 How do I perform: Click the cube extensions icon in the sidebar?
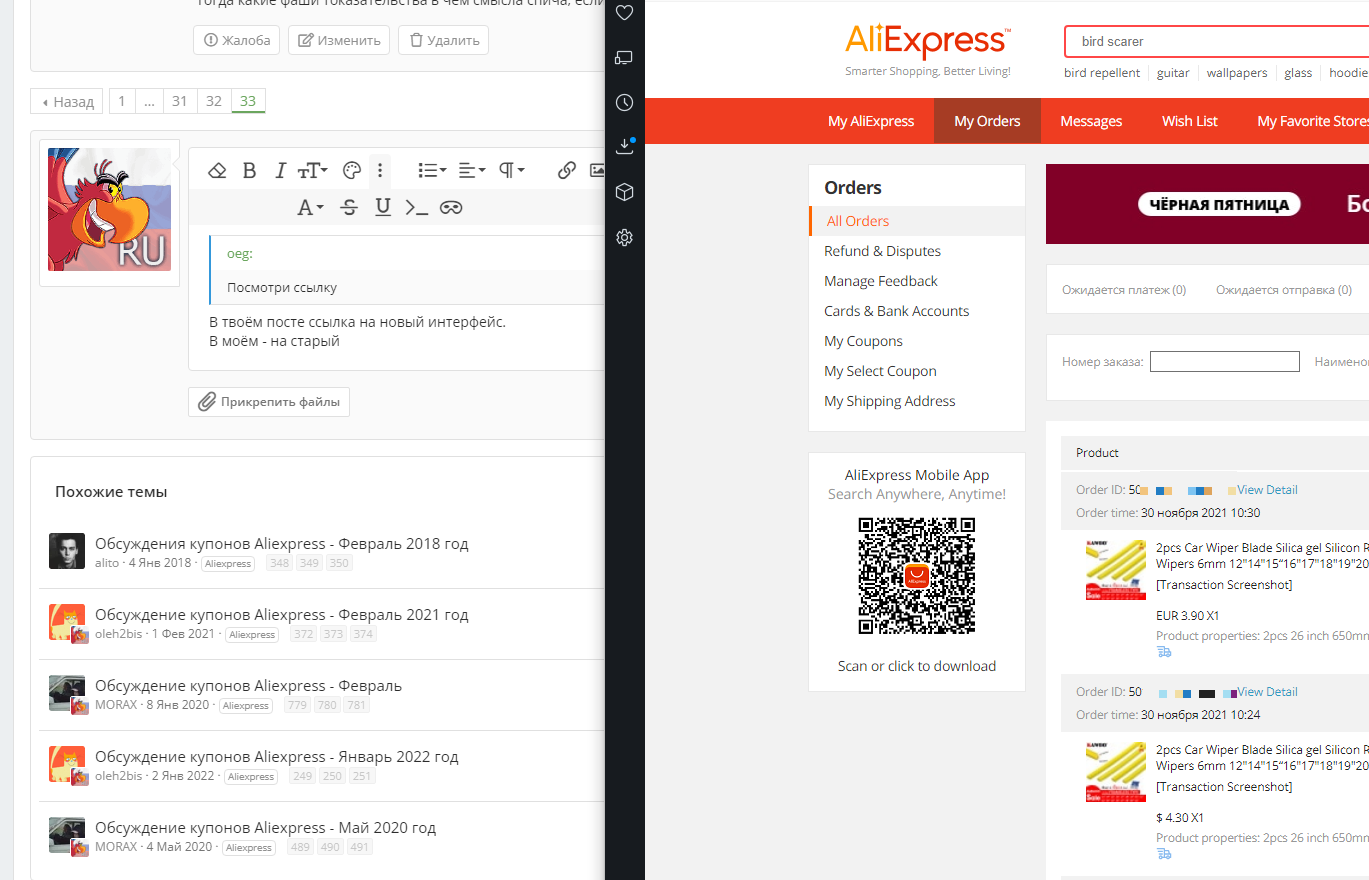coord(625,192)
